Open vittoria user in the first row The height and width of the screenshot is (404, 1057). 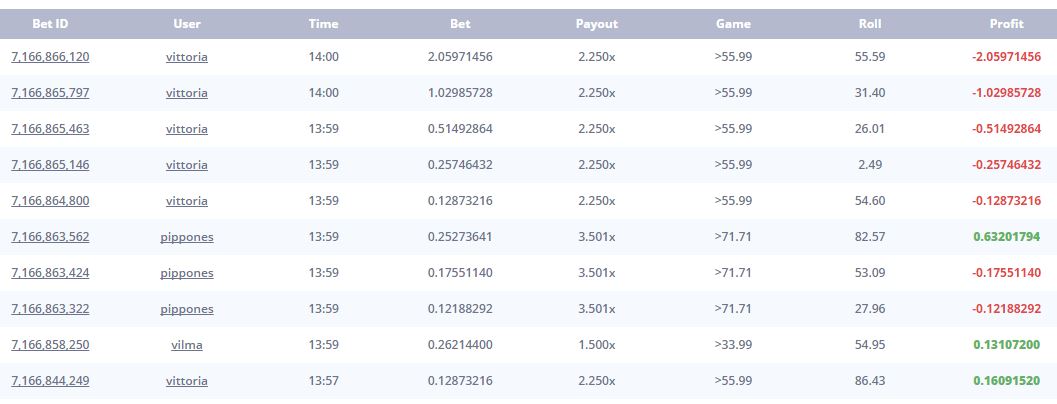click(187, 57)
